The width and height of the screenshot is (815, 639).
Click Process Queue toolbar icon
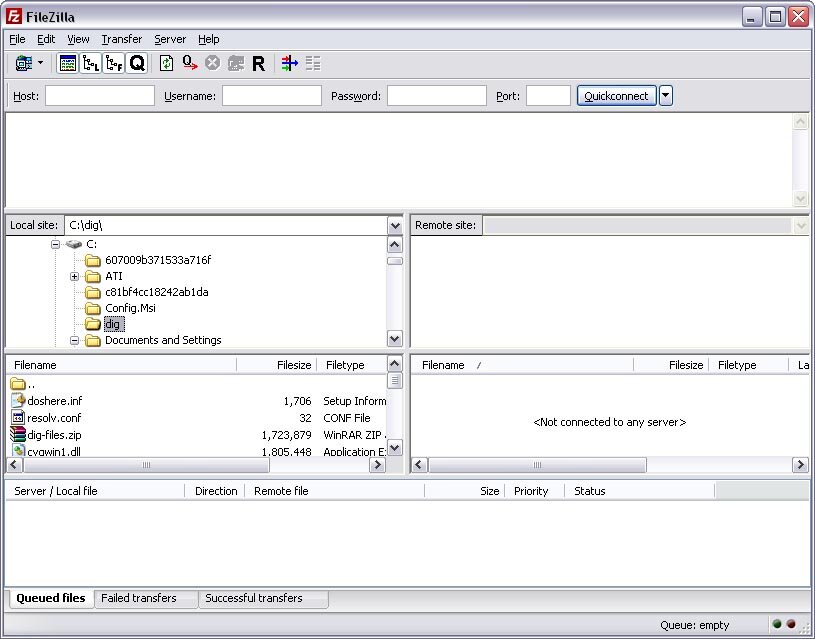click(190, 63)
